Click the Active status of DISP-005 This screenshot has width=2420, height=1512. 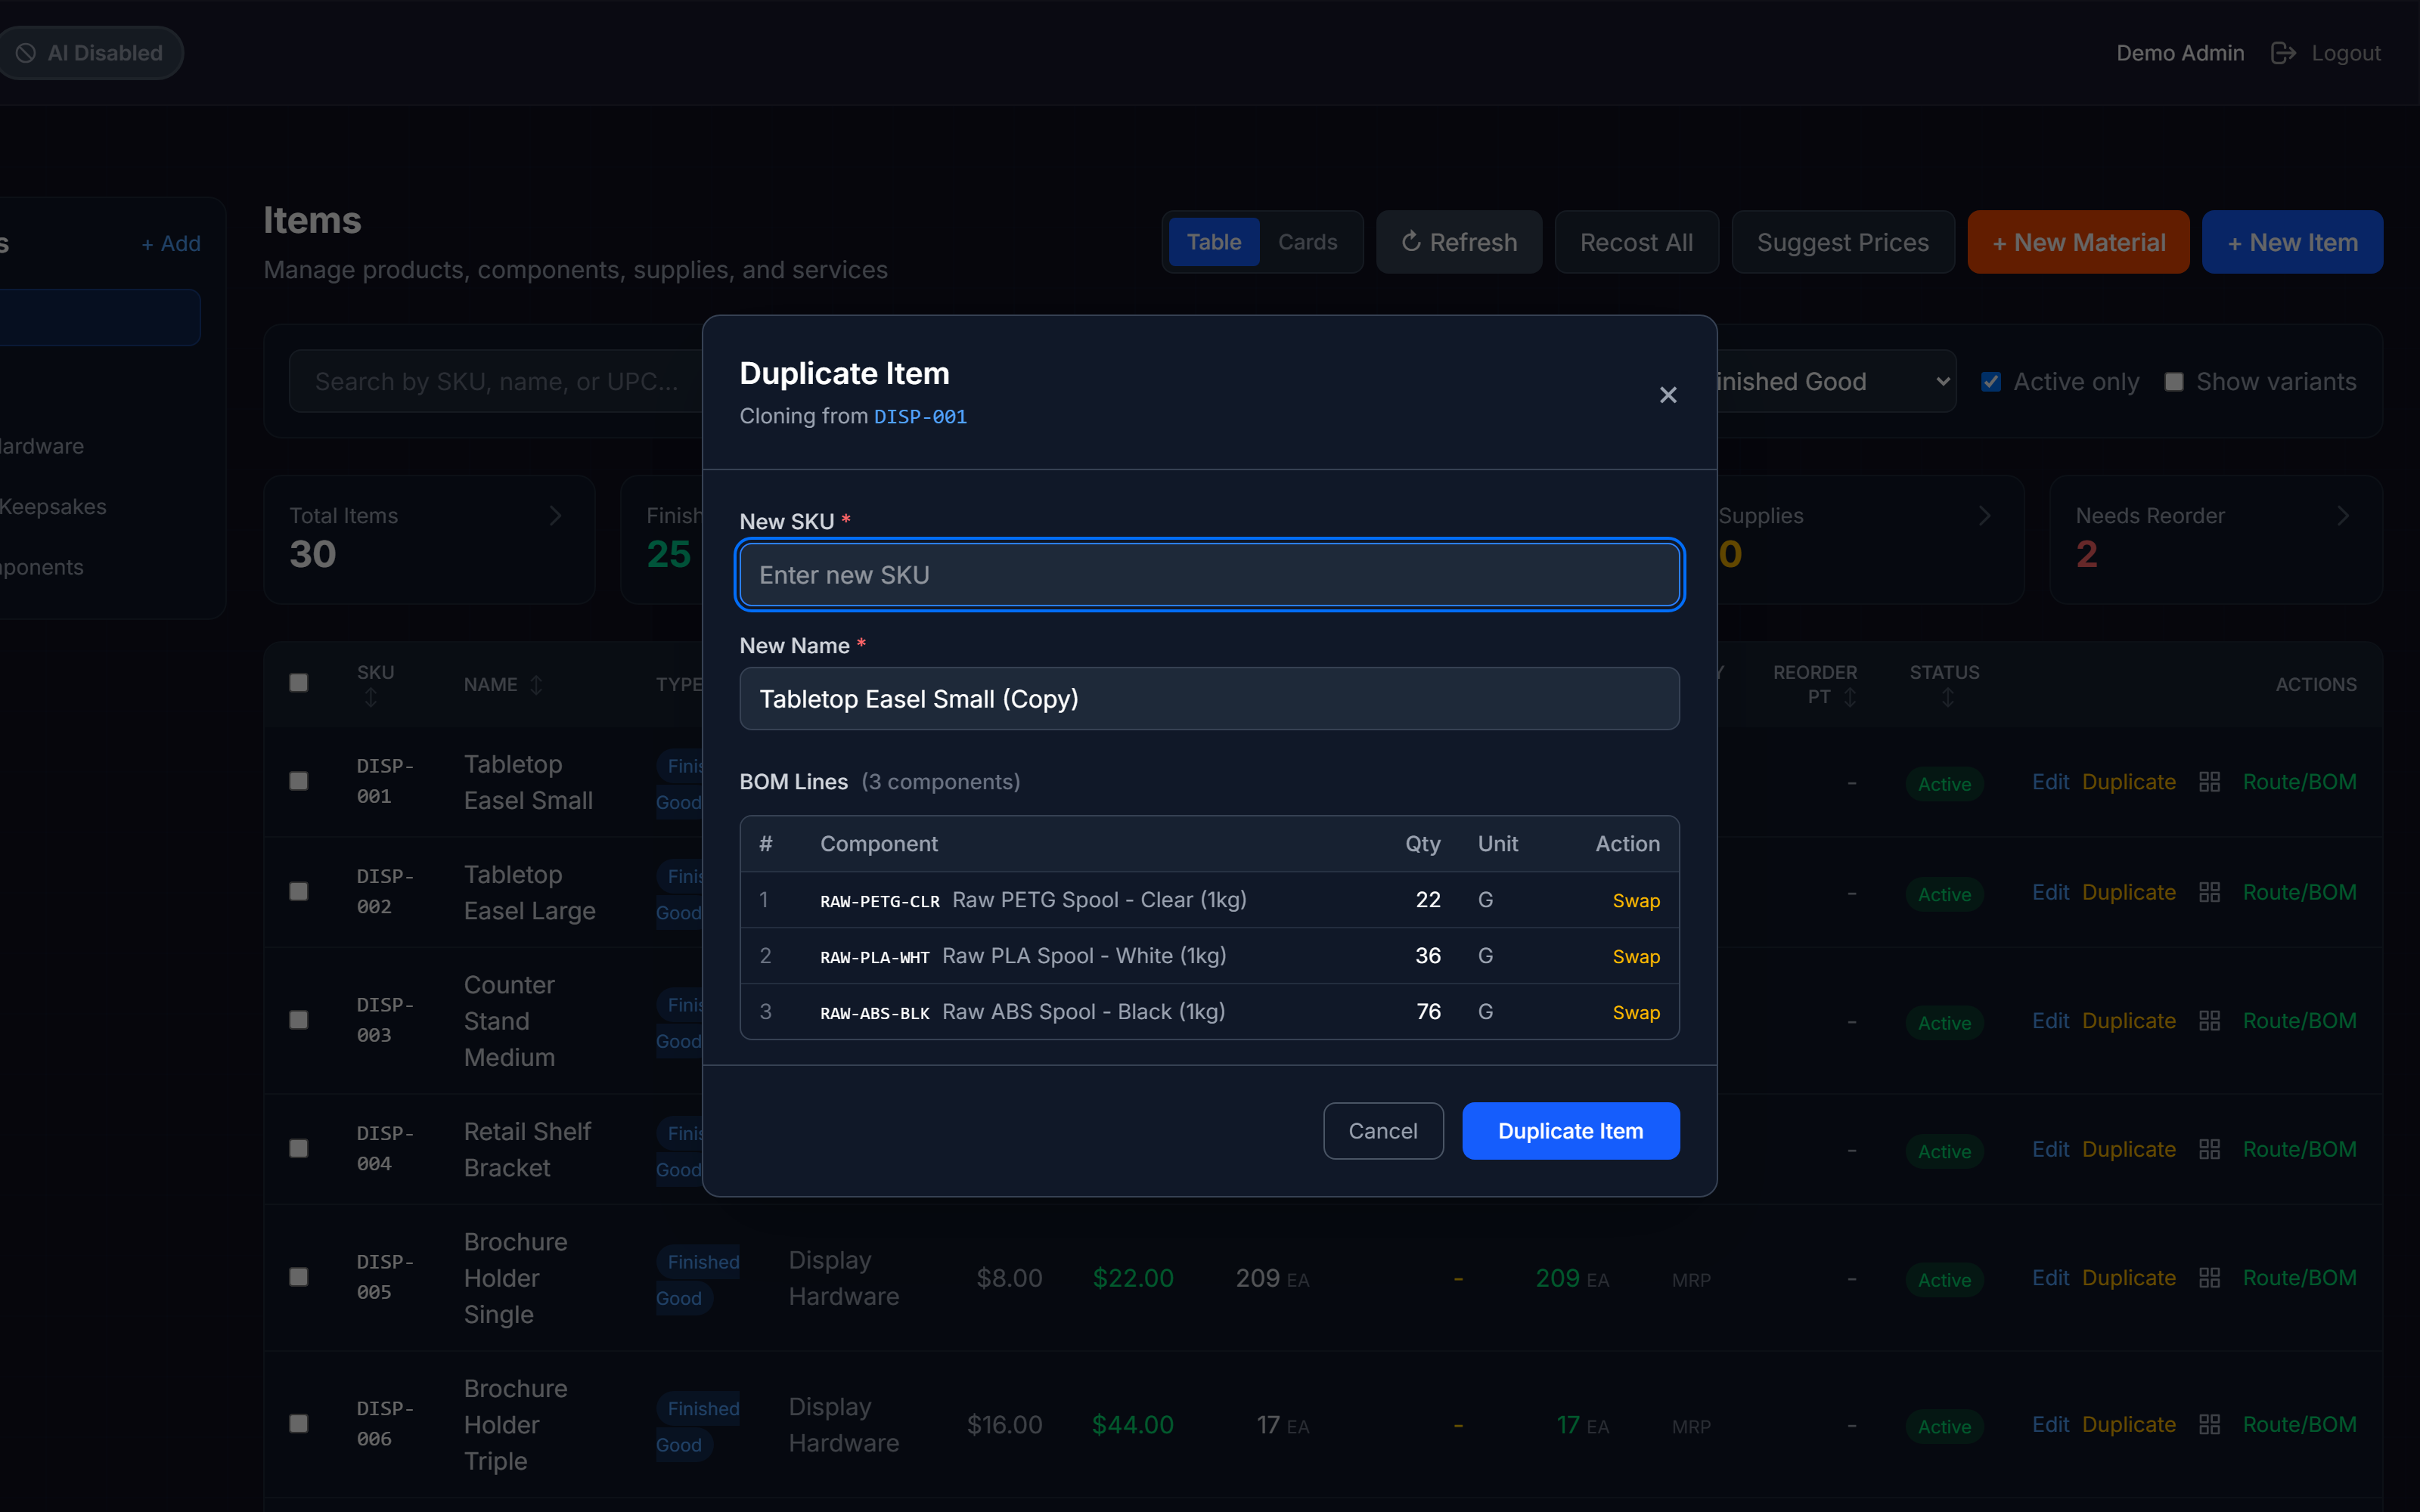pyautogui.click(x=1944, y=1280)
